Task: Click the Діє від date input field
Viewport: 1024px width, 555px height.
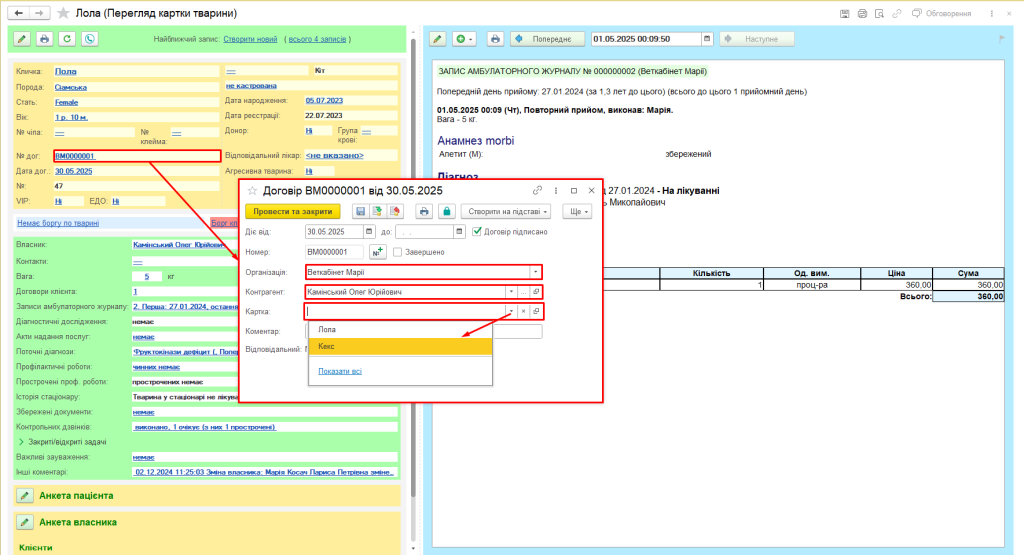Action: point(334,232)
